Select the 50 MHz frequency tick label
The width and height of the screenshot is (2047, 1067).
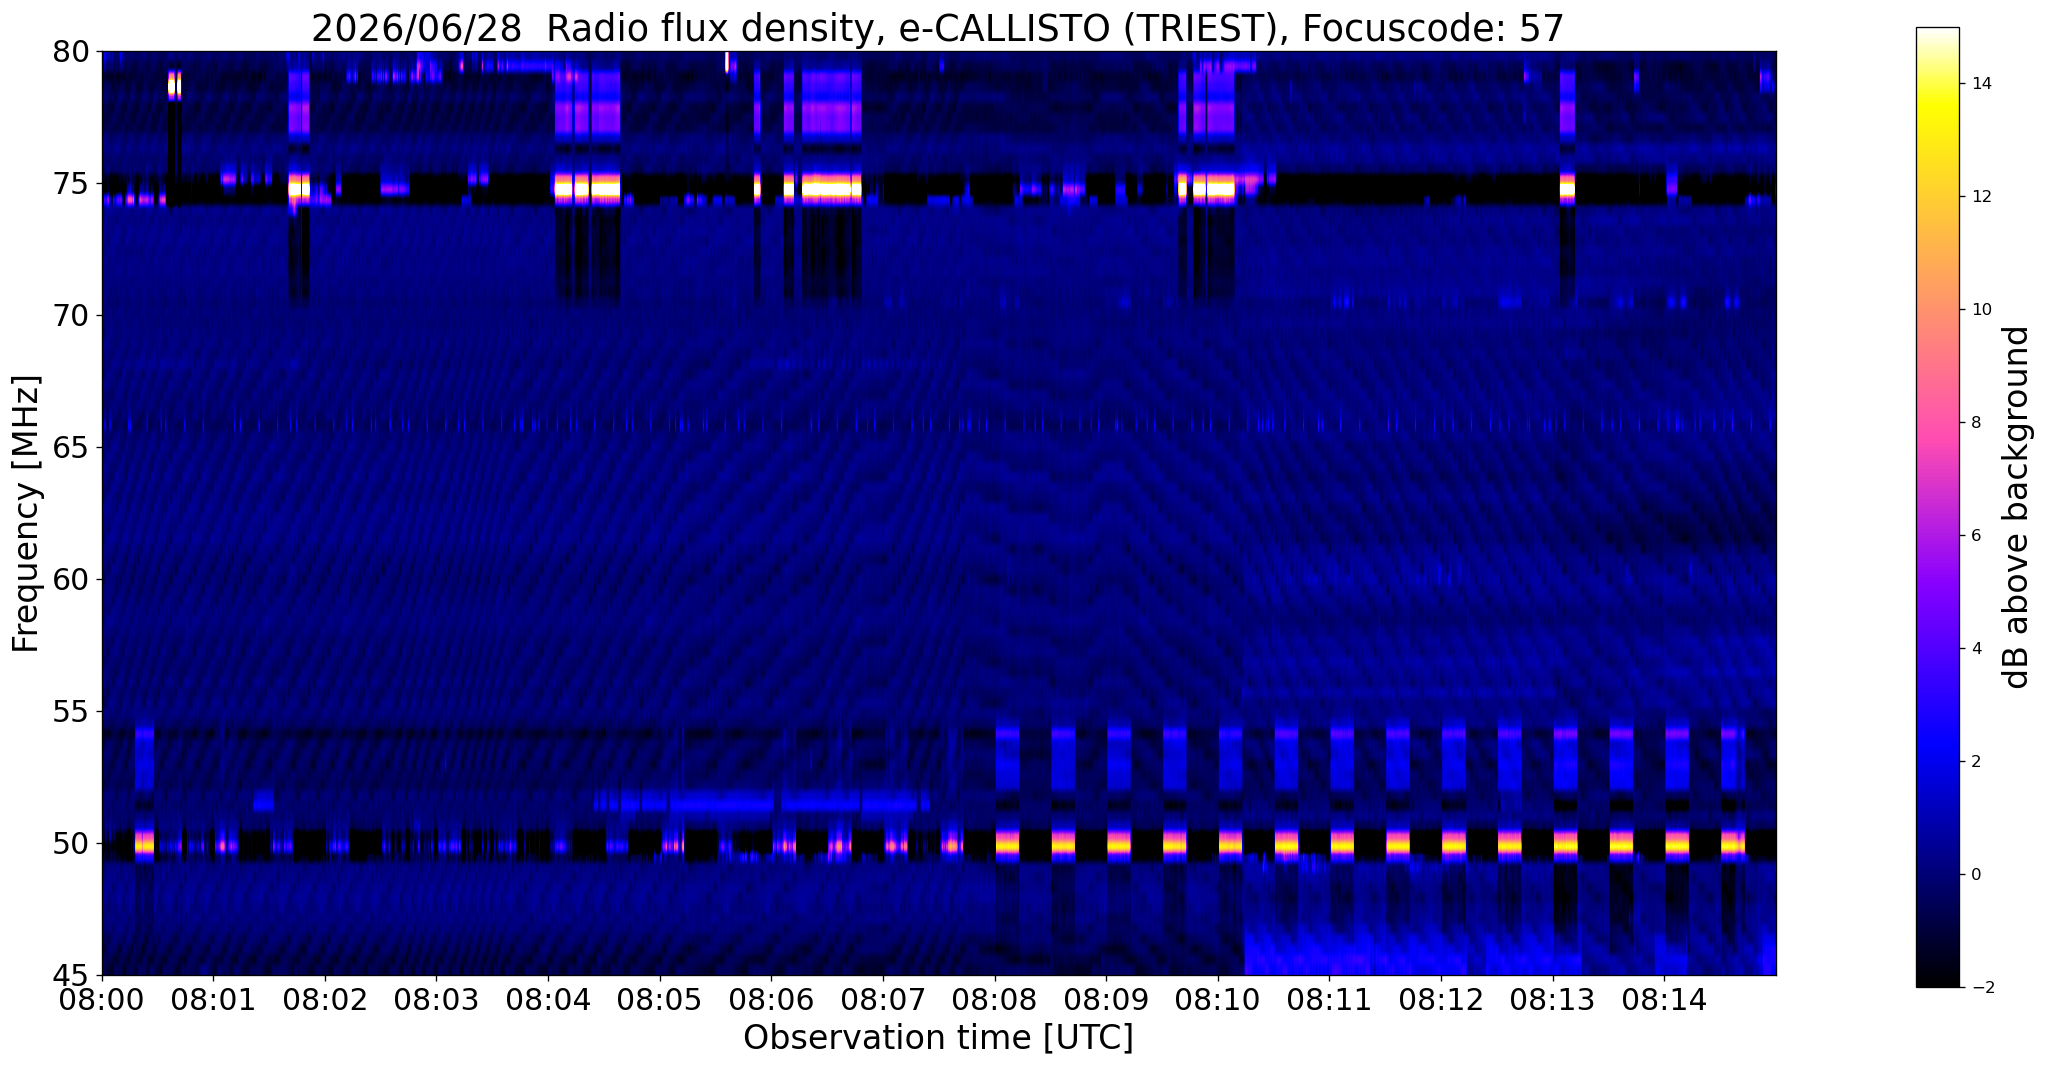71,844
